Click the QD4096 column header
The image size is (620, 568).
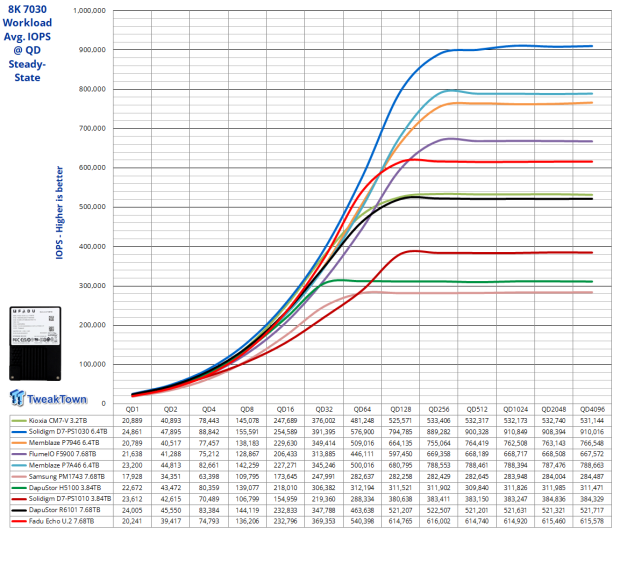tap(592, 410)
